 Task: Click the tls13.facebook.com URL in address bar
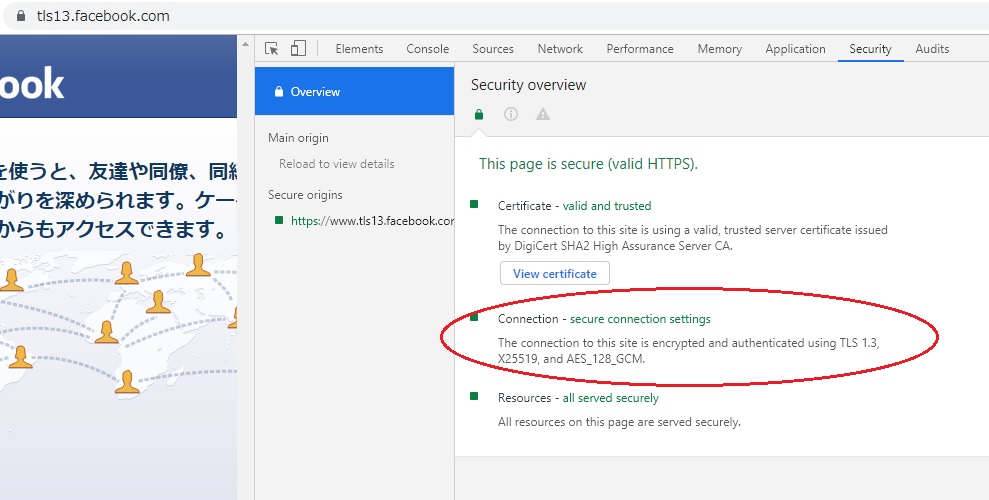point(103,16)
